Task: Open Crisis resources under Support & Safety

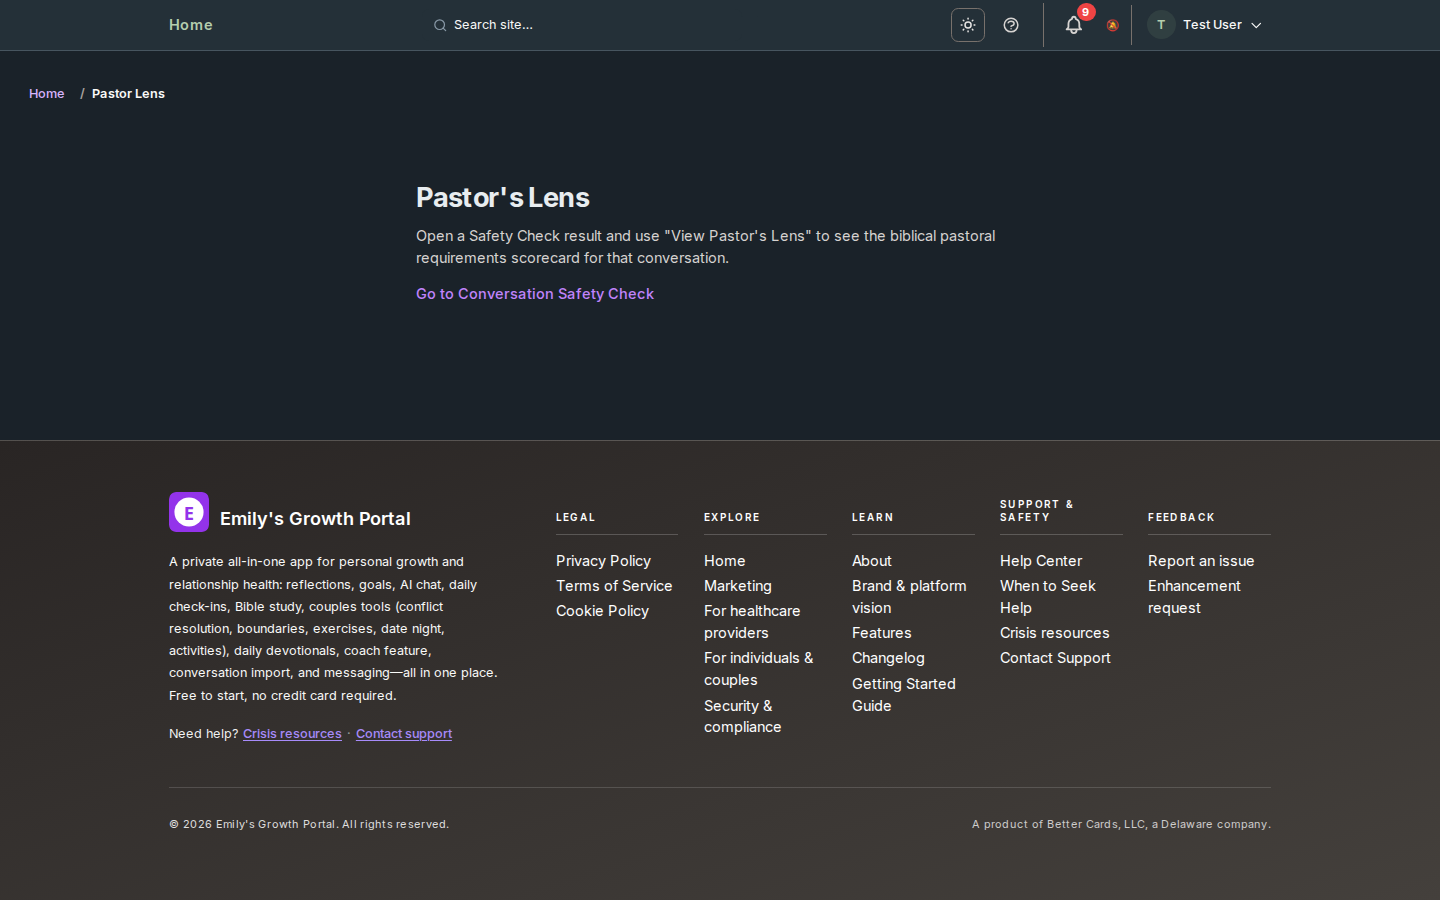Action: 1054,632
